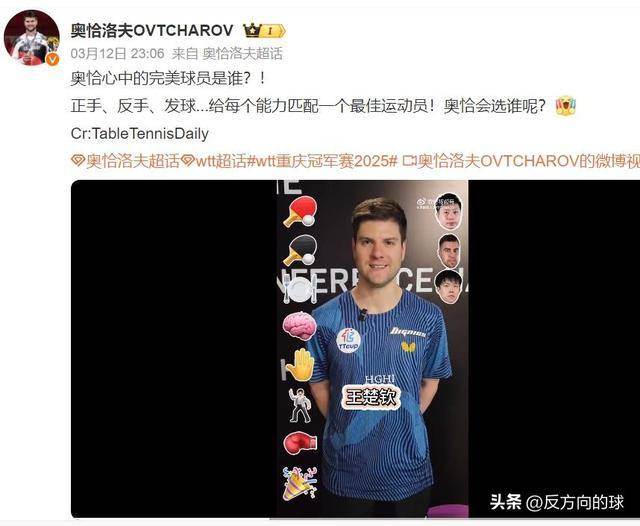Open the post timestamp 03月12日 23:06

[117, 53]
